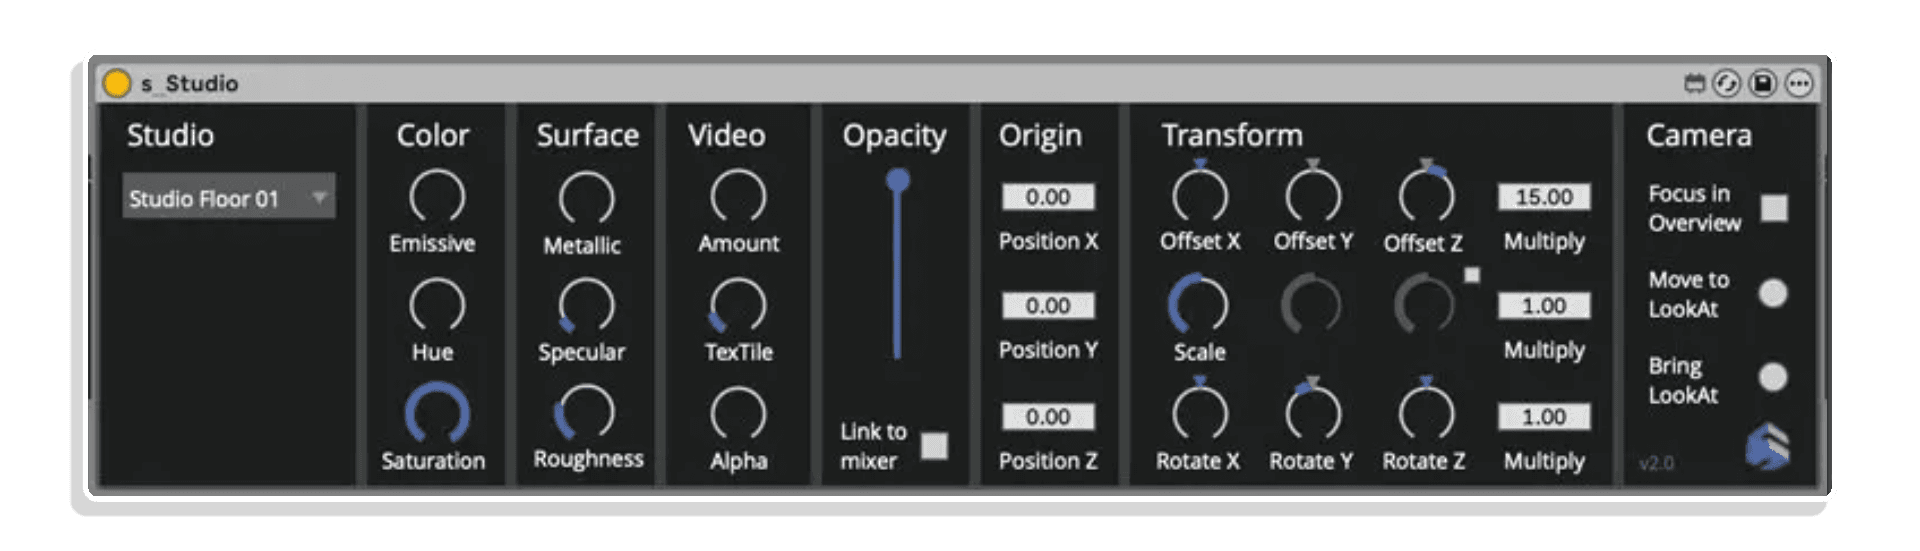
Task: Click the v2.0 version label
Action: 1656,463
